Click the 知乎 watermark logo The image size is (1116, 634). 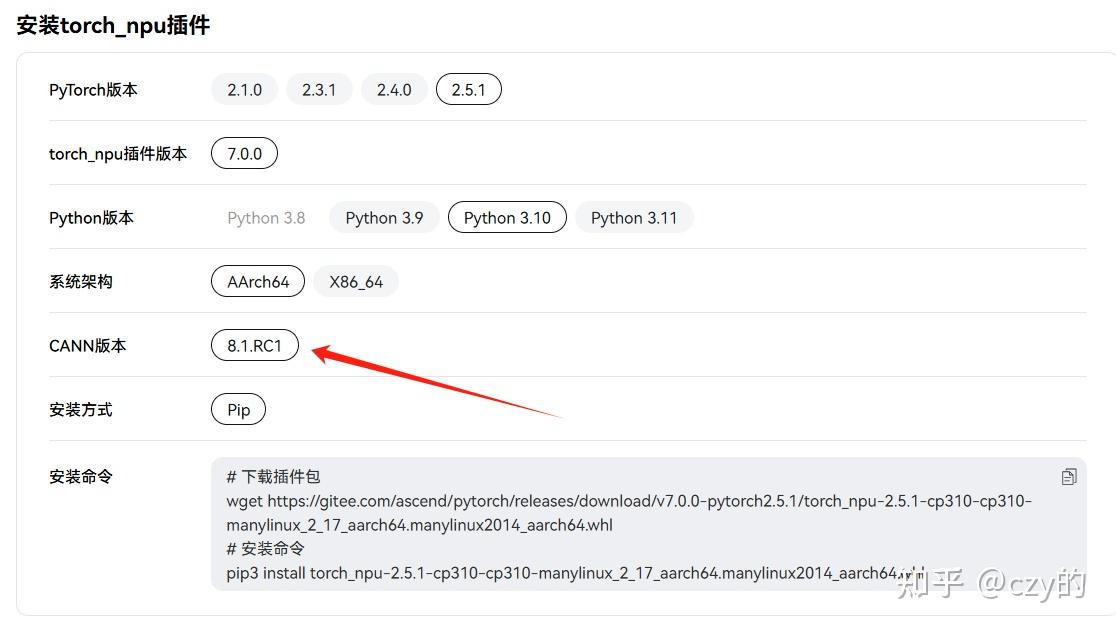pos(930,583)
